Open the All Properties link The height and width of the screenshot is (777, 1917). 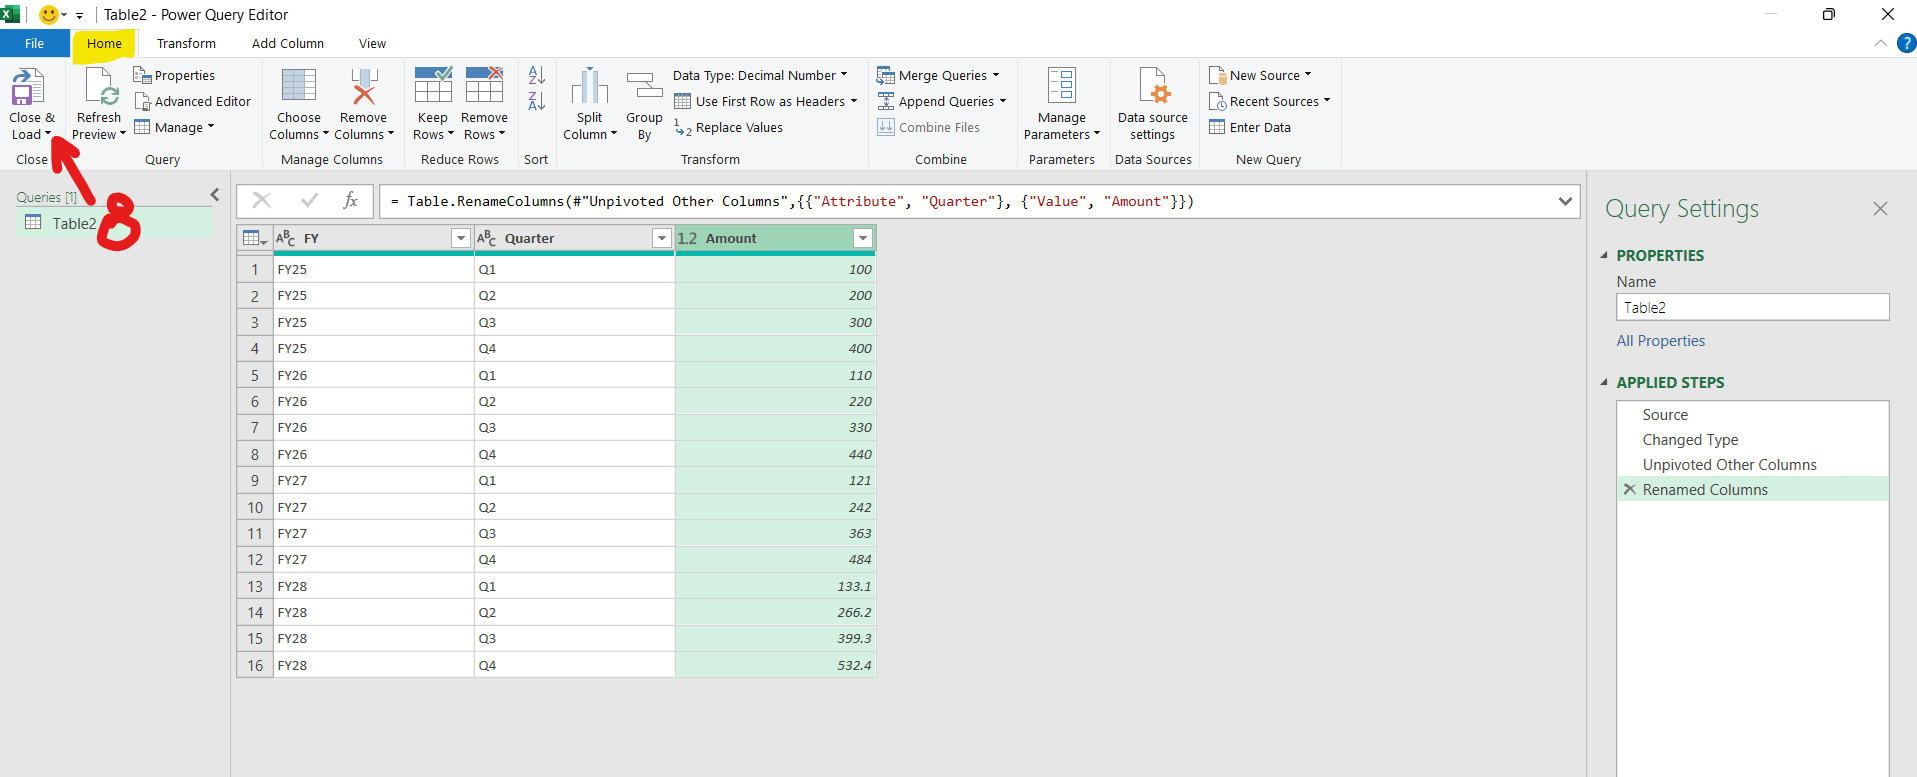point(1661,340)
